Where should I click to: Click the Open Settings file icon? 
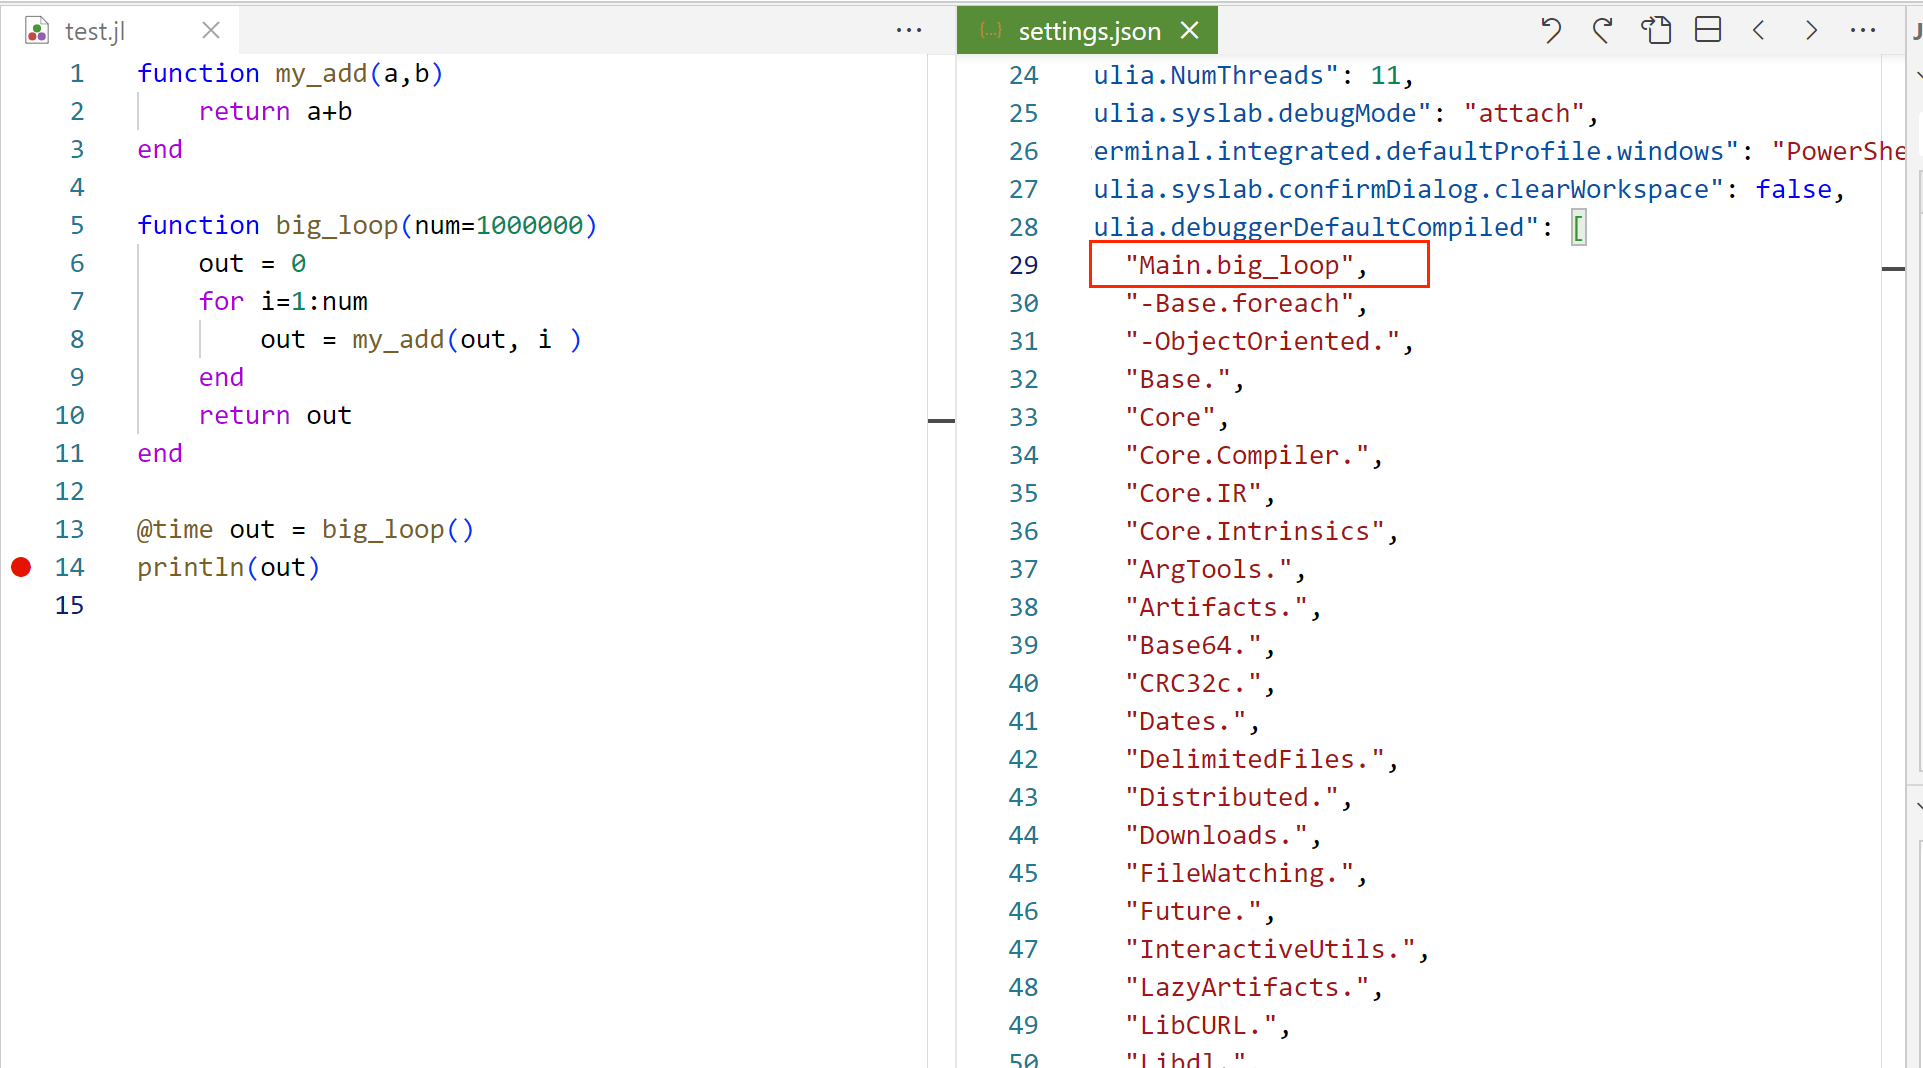point(1656,31)
